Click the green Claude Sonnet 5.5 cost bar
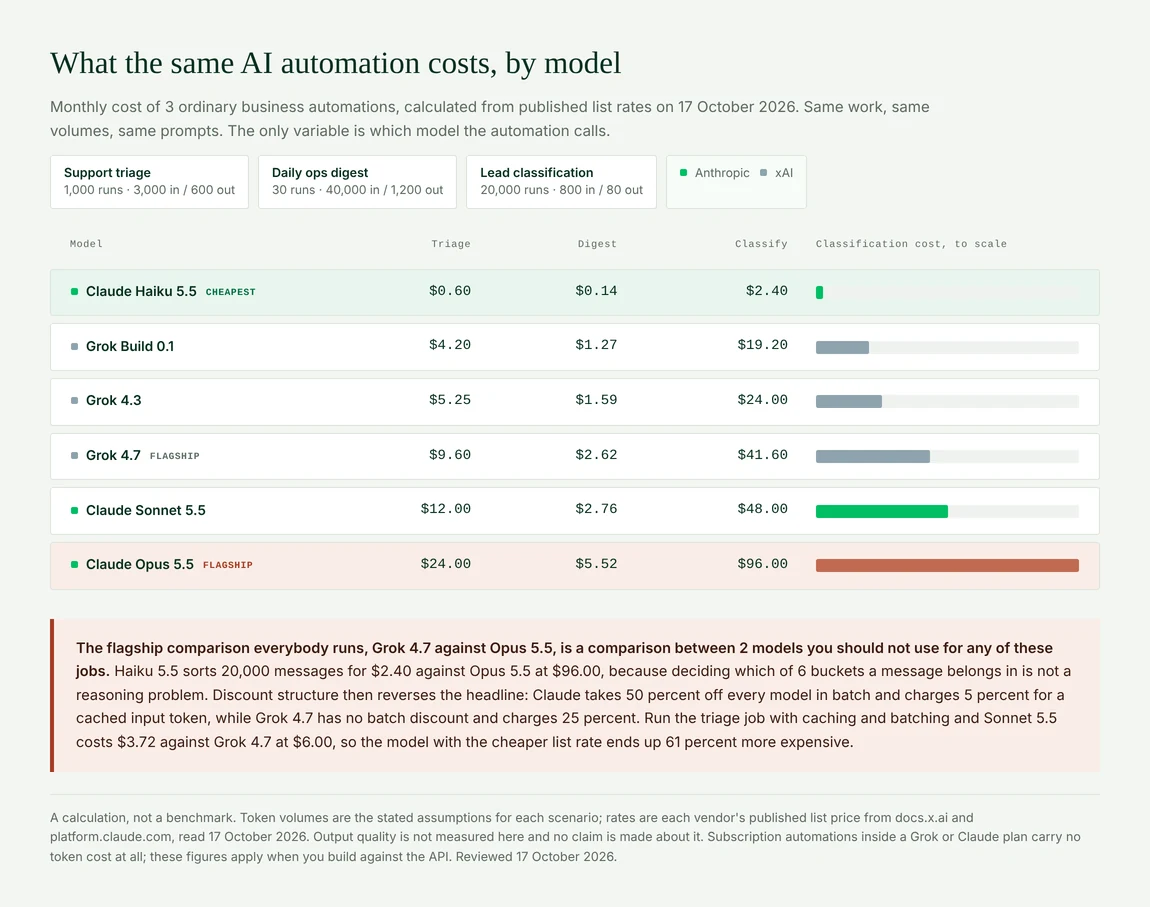1150x907 pixels. (882, 512)
